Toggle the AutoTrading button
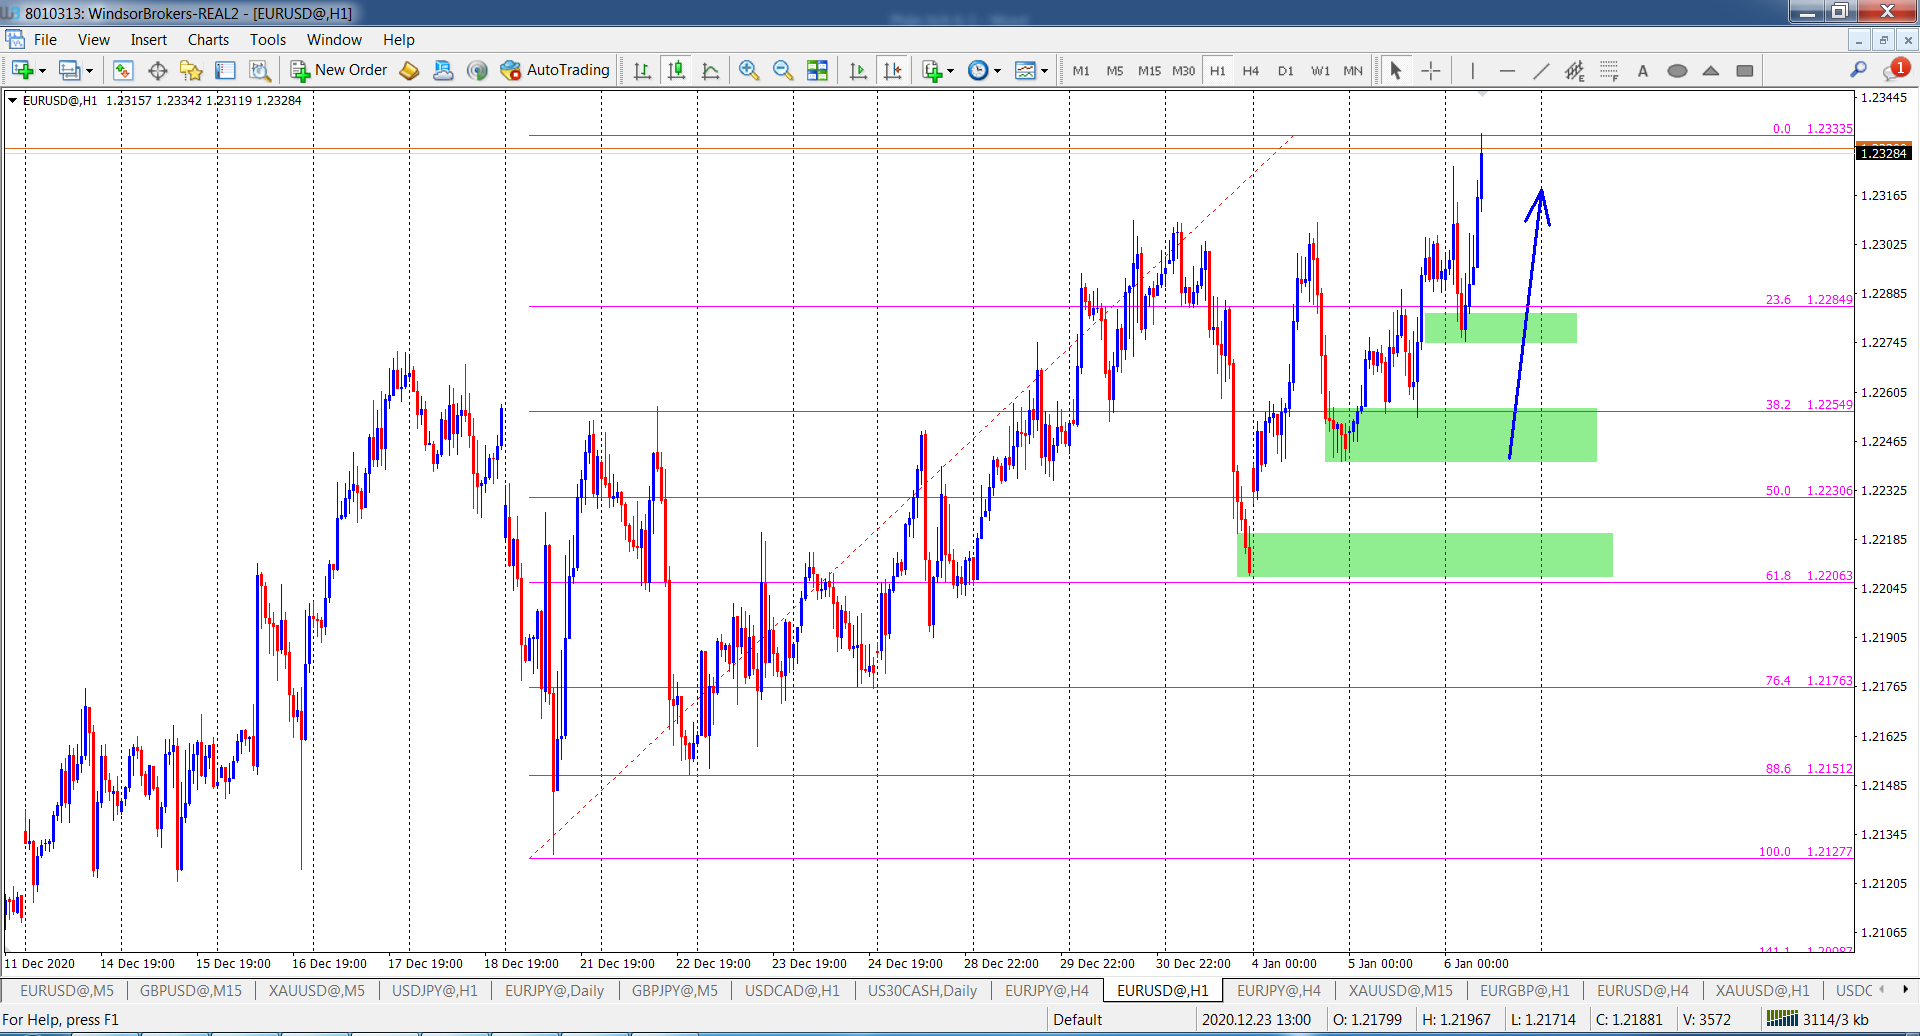The height and width of the screenshot is (1036, 1920). click(555, 70)
